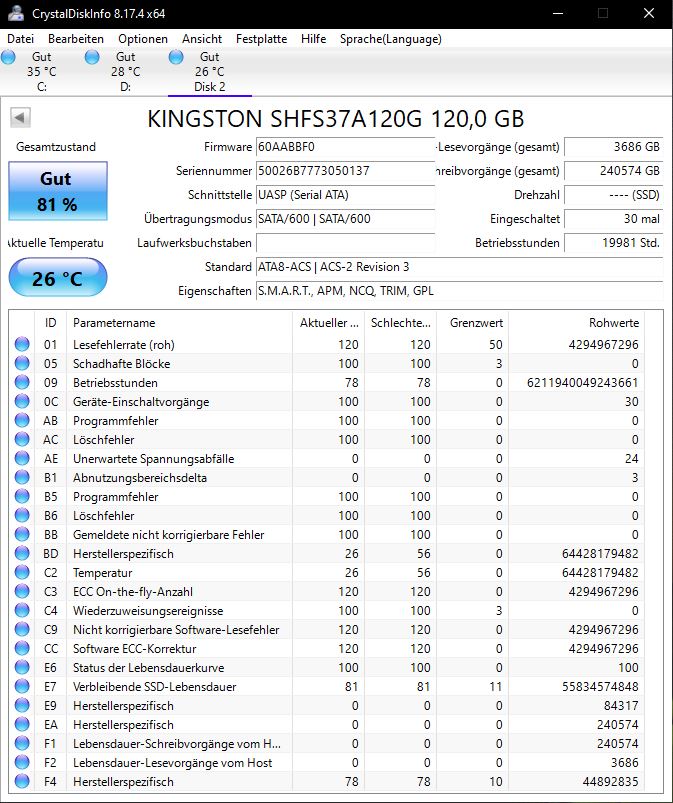The image size is (673, 803).
Task: Select the D: drive status orb
Action: [x=92, y=58]
